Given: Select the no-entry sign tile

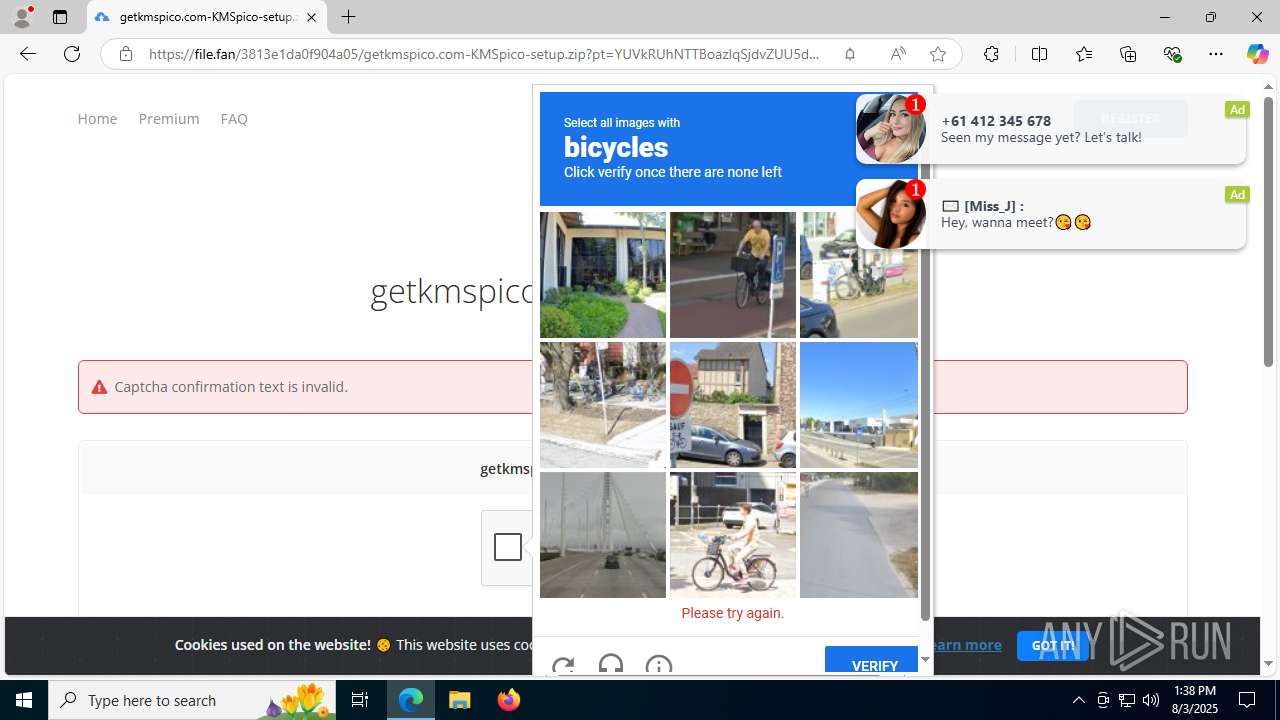Looking at the screenshot, I should click(x=733, y=405).
